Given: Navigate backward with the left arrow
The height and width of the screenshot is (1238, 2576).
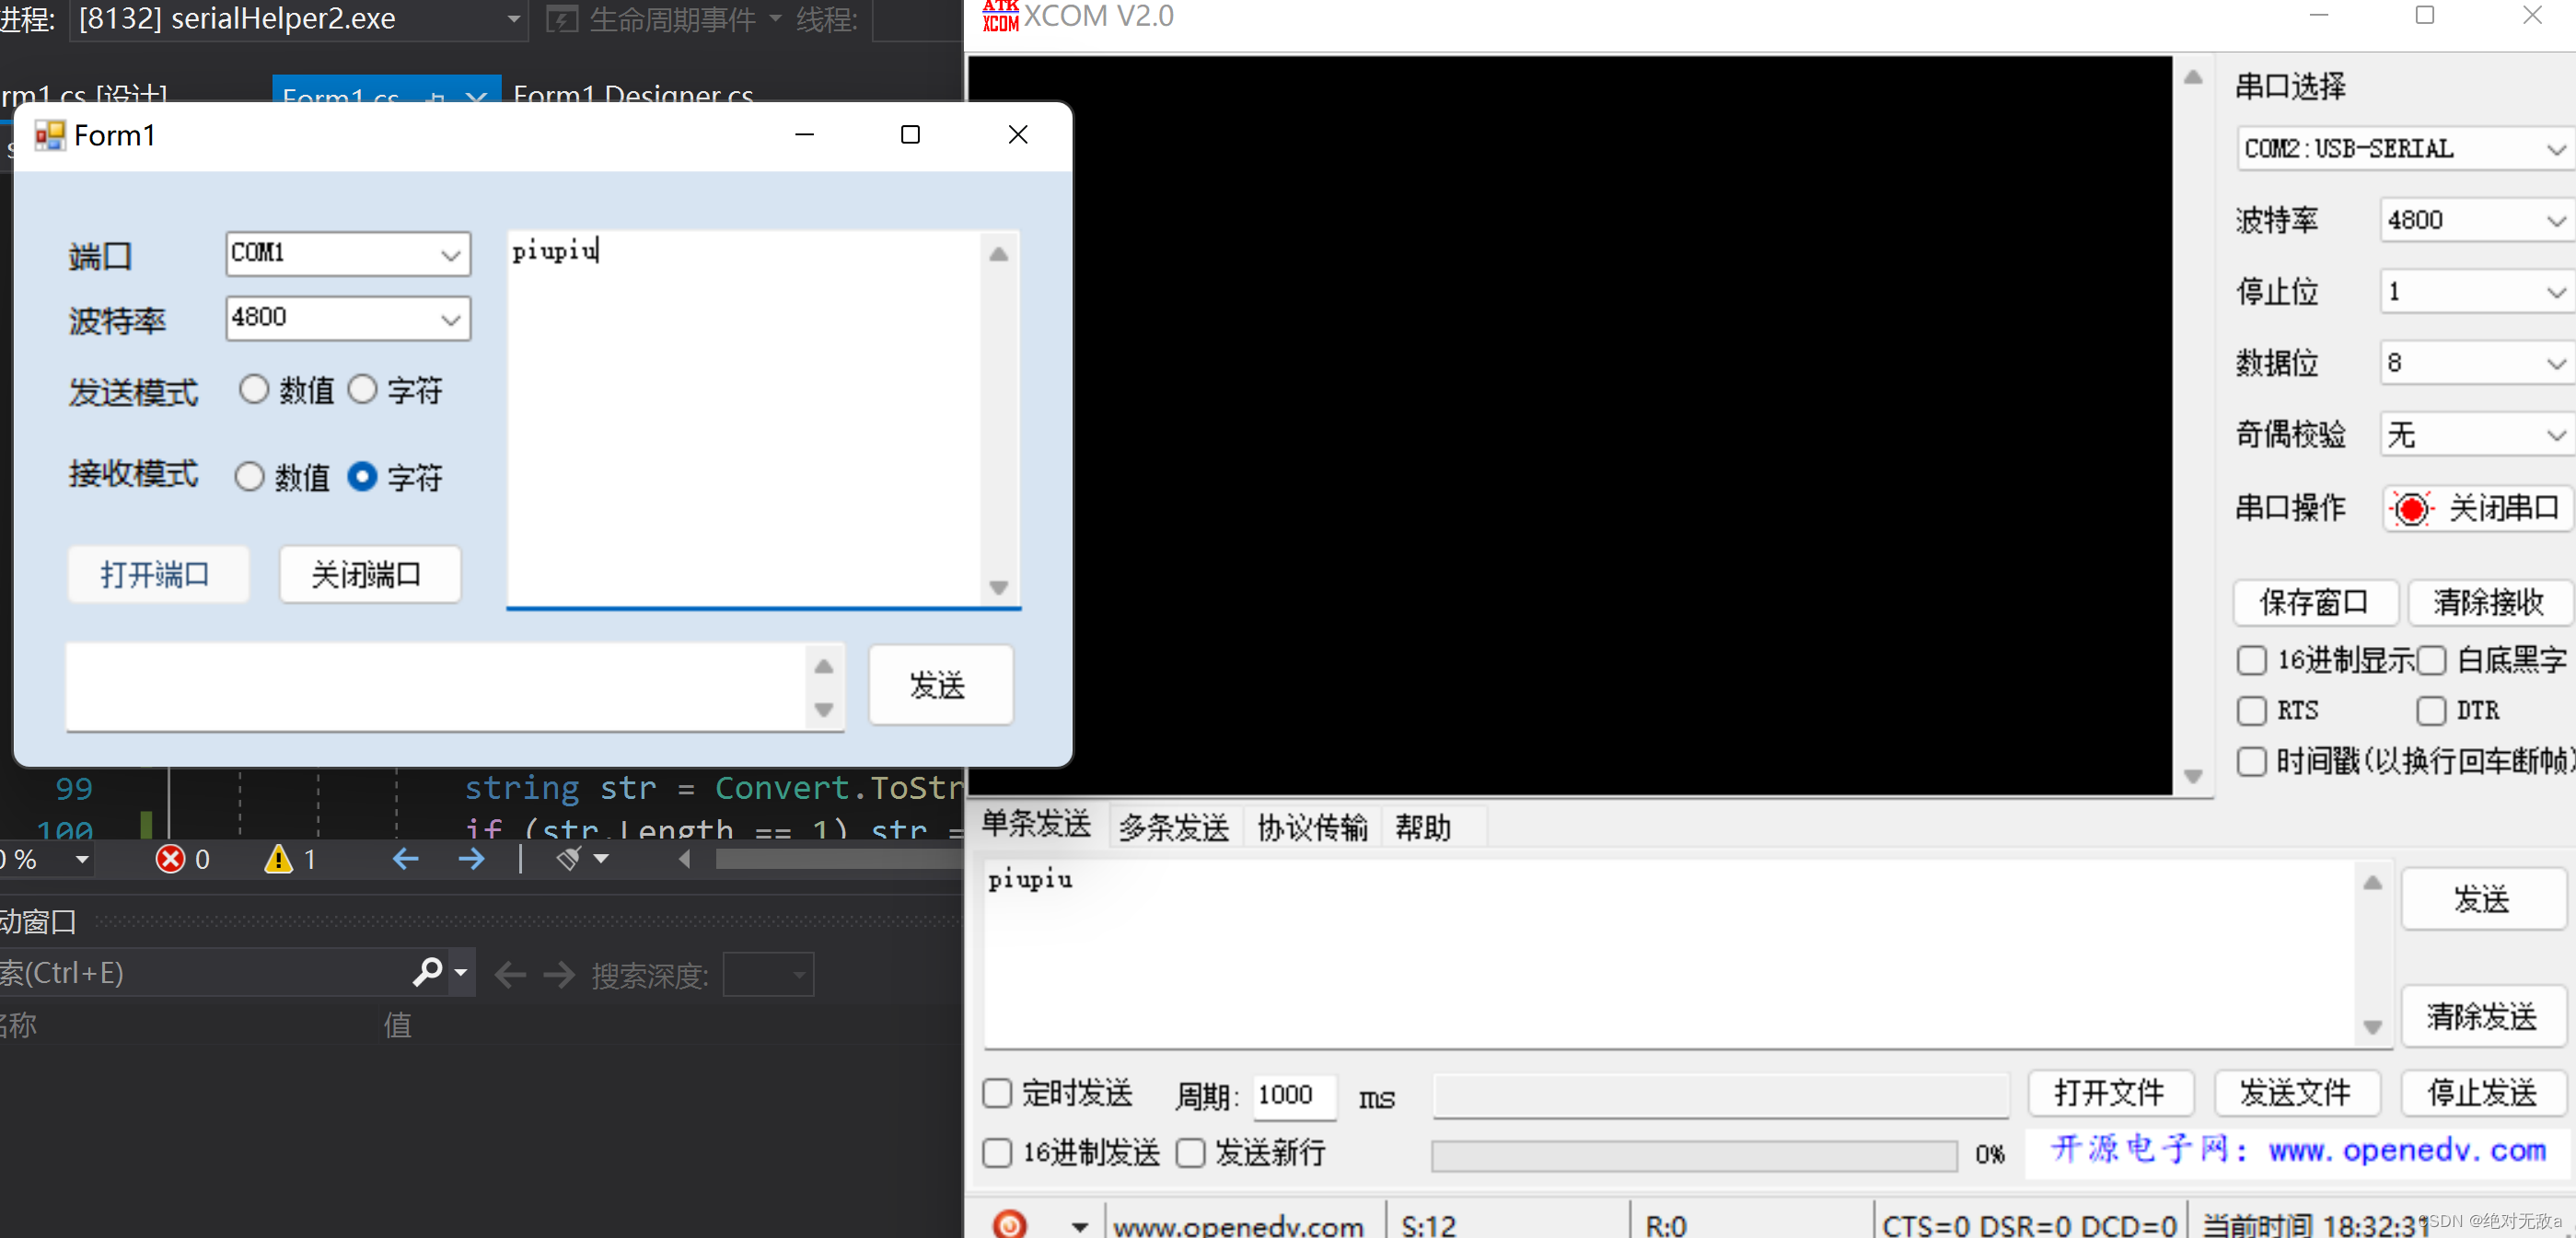Looking at the screenshot, I should (405, 859).
